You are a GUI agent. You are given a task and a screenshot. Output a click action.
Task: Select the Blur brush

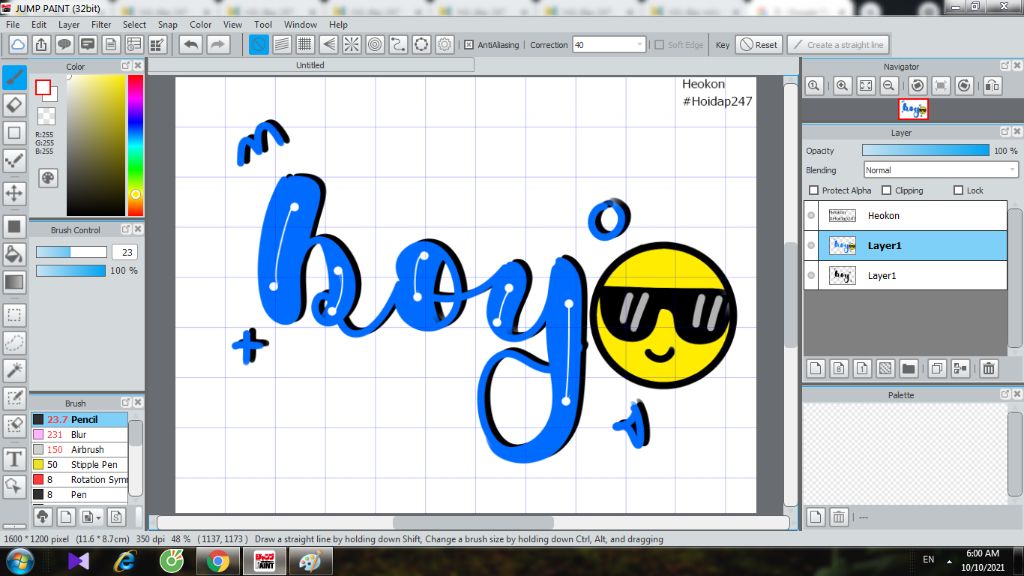[x=80, y=434]
